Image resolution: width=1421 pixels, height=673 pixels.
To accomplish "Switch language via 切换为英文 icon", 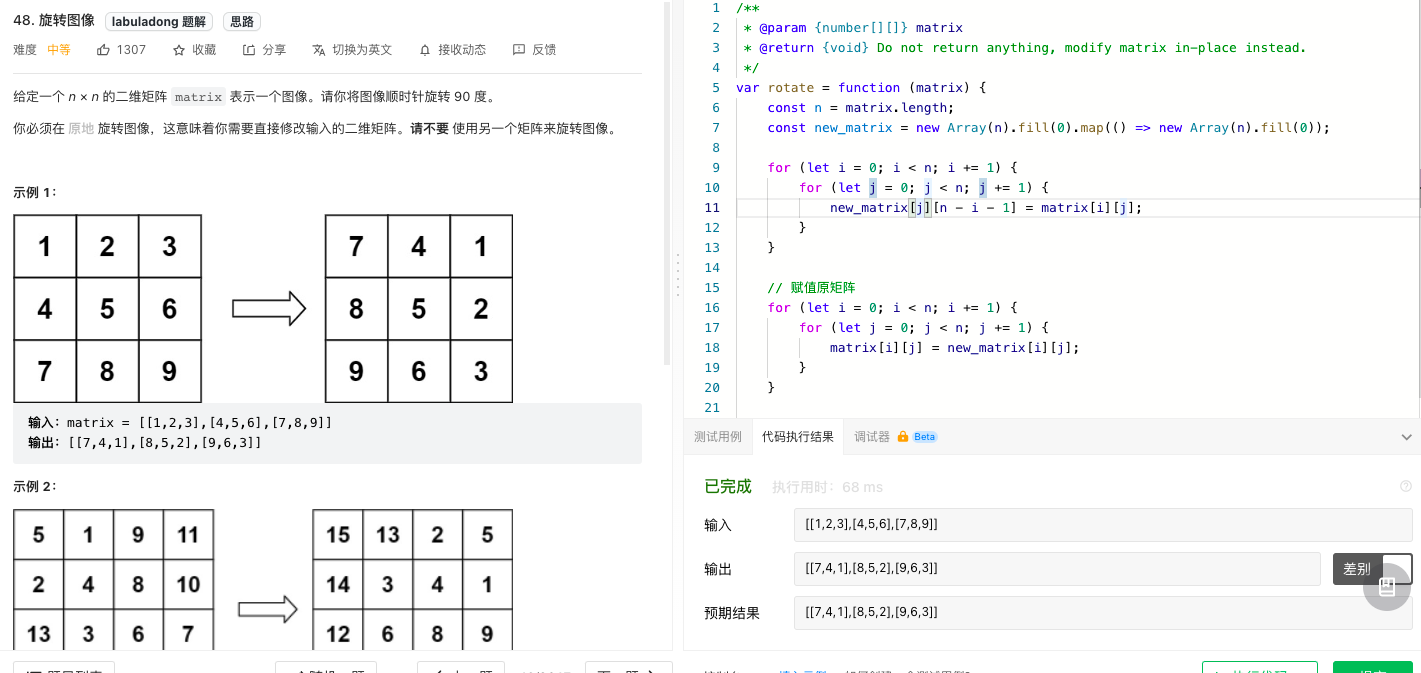I will tap(319, 50).
